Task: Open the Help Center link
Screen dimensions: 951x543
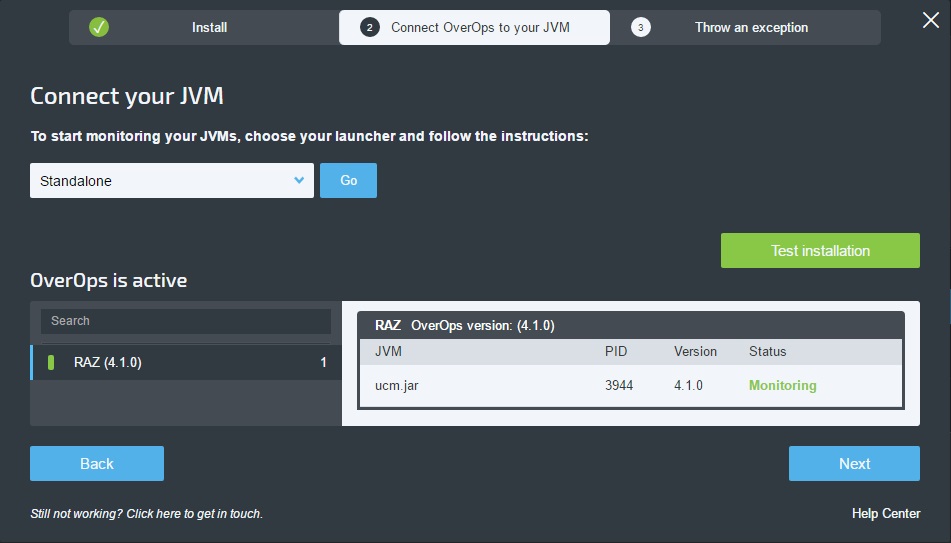Action: [x=885, y=513]
